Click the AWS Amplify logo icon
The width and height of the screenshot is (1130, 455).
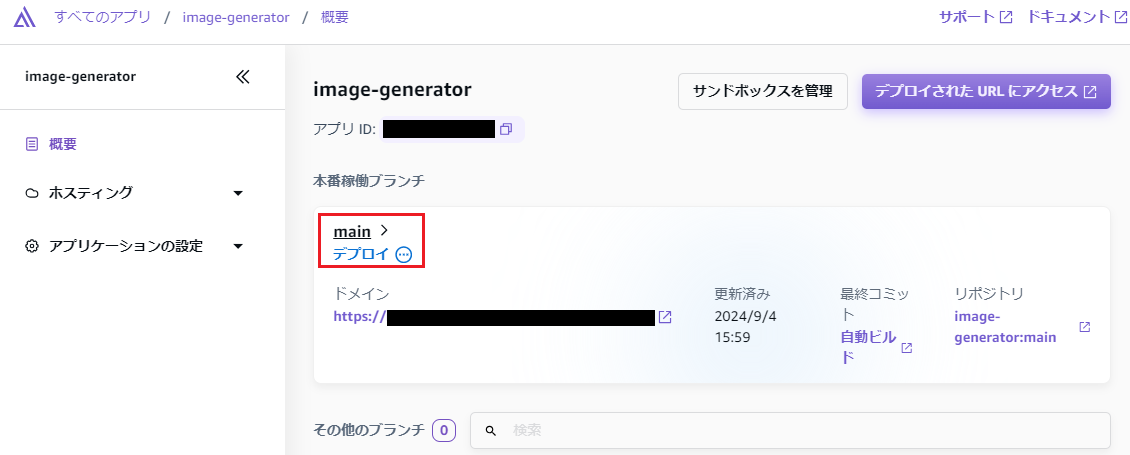click(x=26, y=17)
